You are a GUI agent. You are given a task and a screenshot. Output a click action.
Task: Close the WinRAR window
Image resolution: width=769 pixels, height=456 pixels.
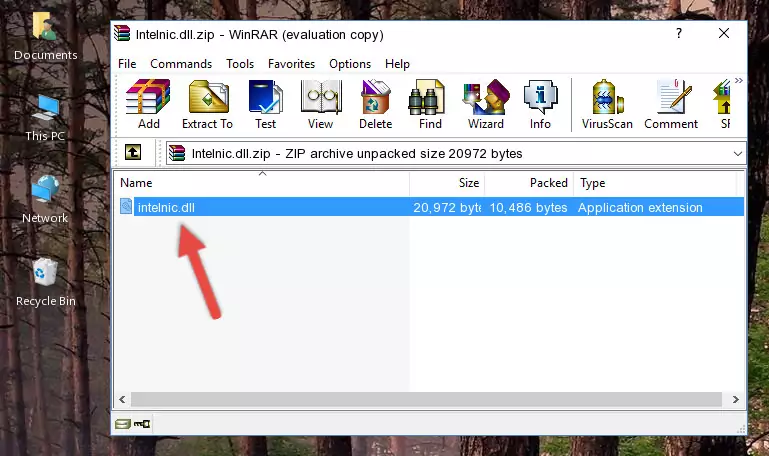tap(724, 33)
